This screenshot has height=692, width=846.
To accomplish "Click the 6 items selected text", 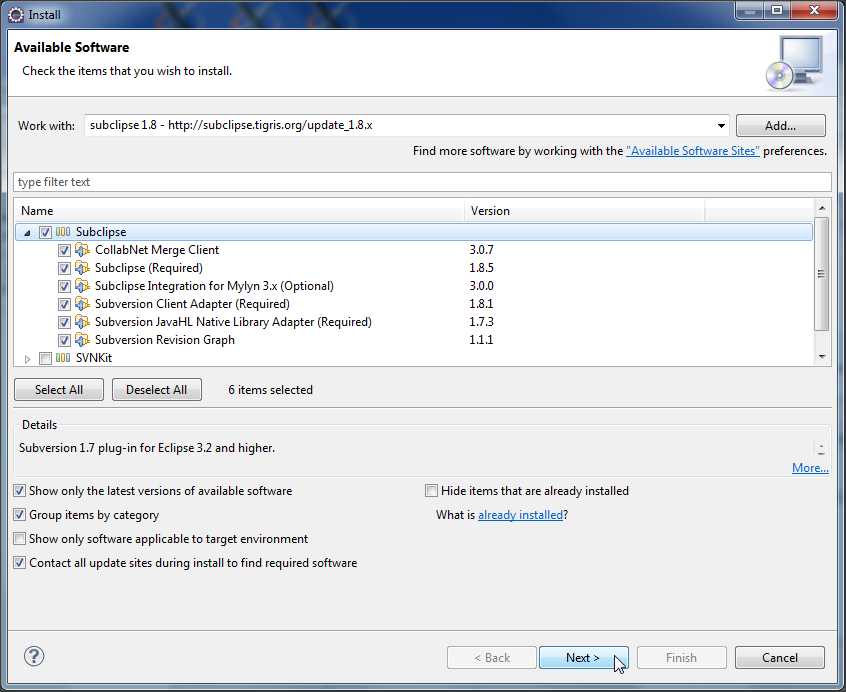I will (270, 389).
